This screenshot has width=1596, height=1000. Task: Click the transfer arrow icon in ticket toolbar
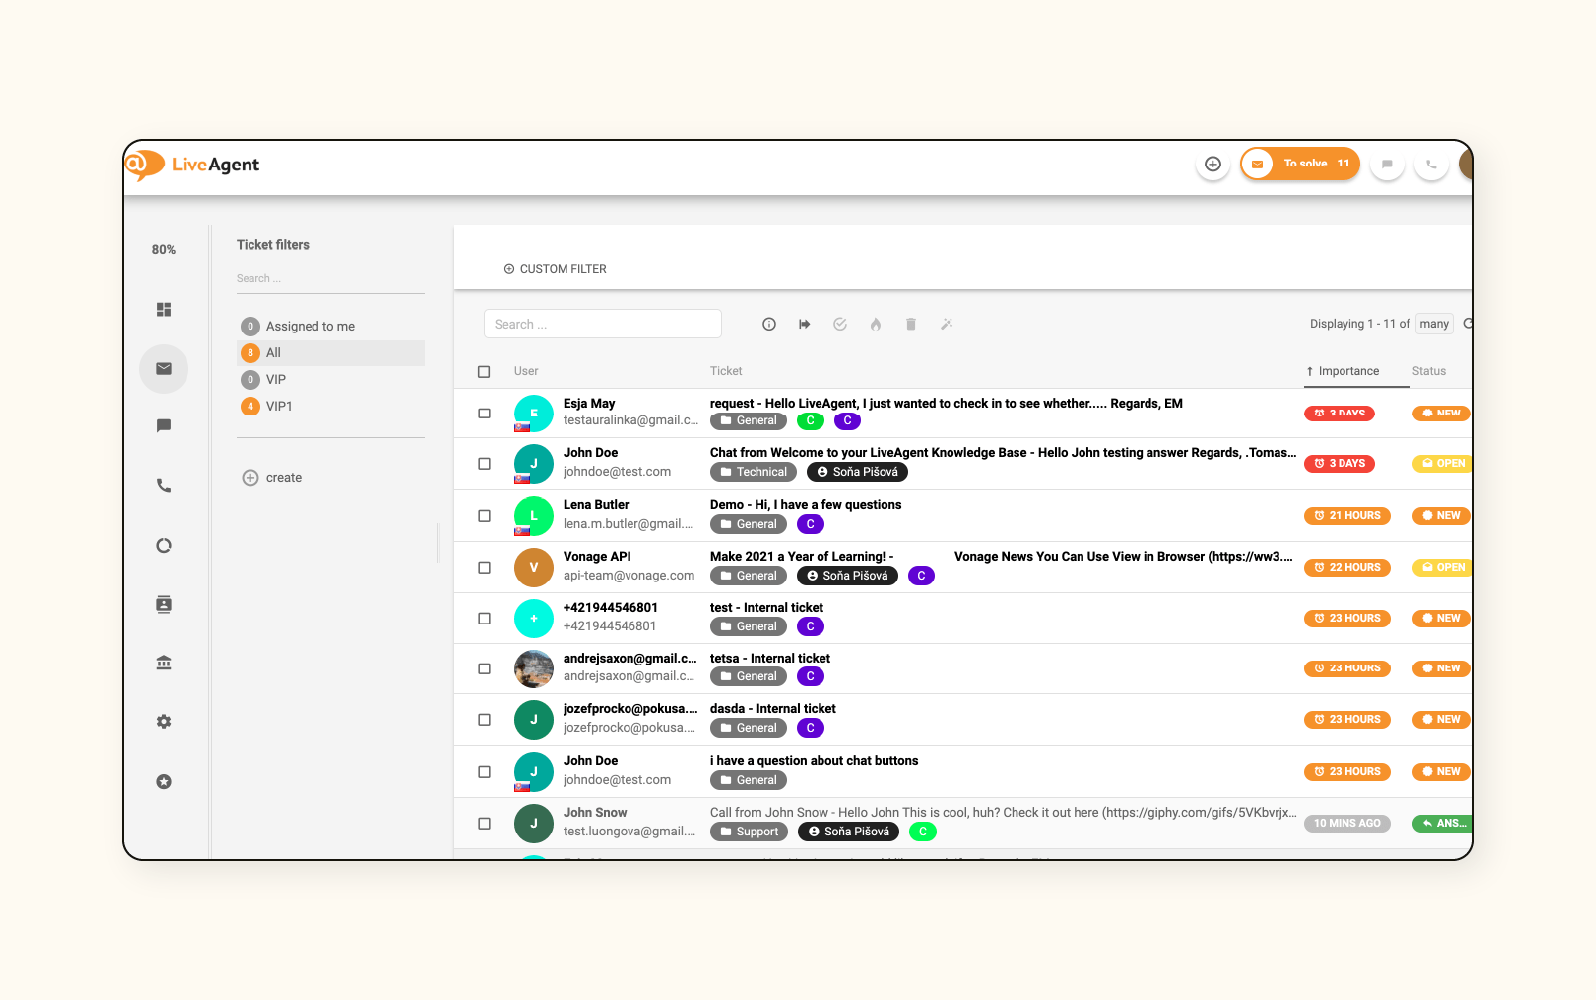(x=805, y=324)
